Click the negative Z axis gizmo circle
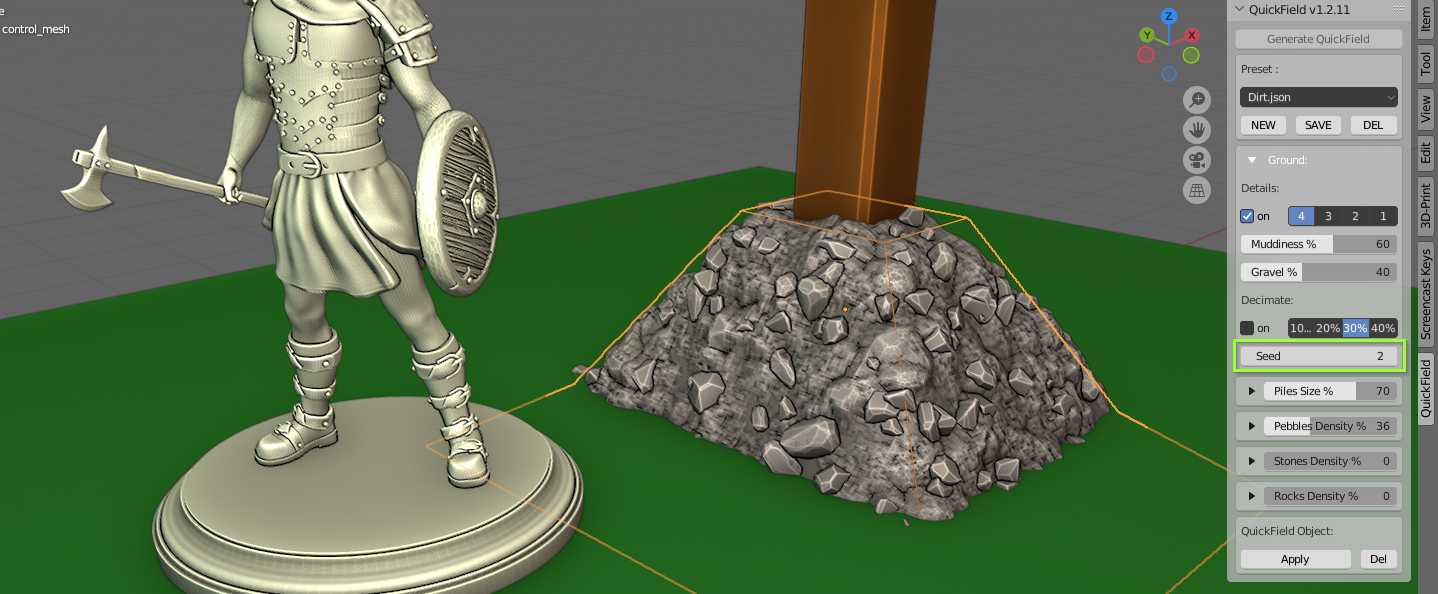Viewport: 1438px width, 594px height. click(x=1169, y=74)
